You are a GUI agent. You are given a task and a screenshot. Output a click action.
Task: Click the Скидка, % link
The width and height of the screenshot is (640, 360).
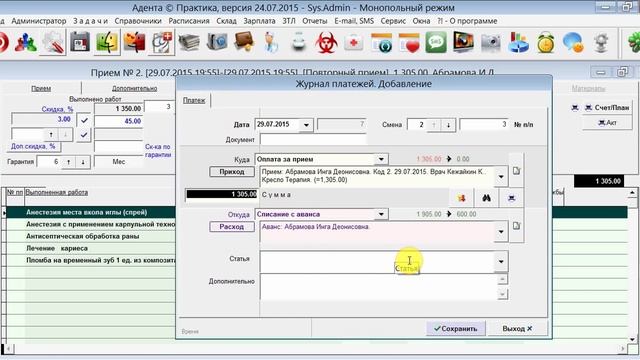coord(57,109)
